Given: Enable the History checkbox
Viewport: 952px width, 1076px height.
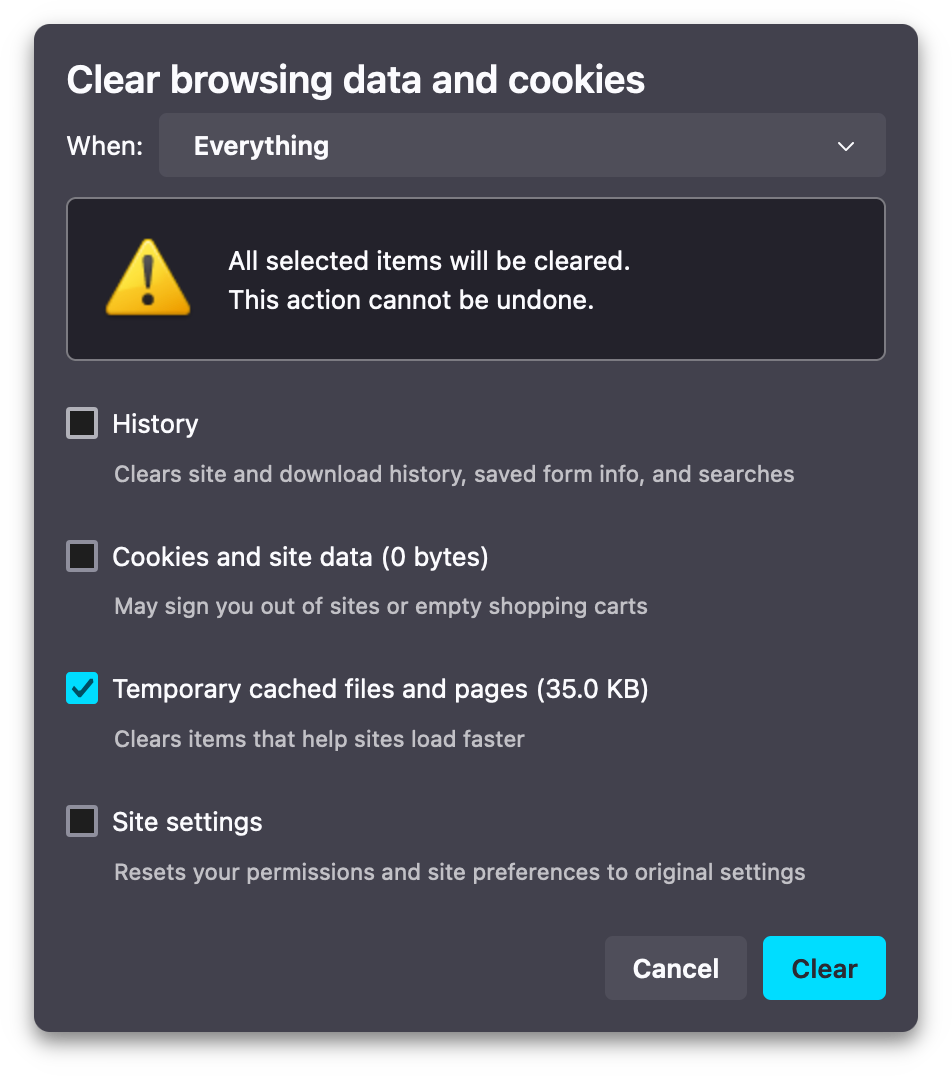Looking at the screenshot, I should [82, 424].
